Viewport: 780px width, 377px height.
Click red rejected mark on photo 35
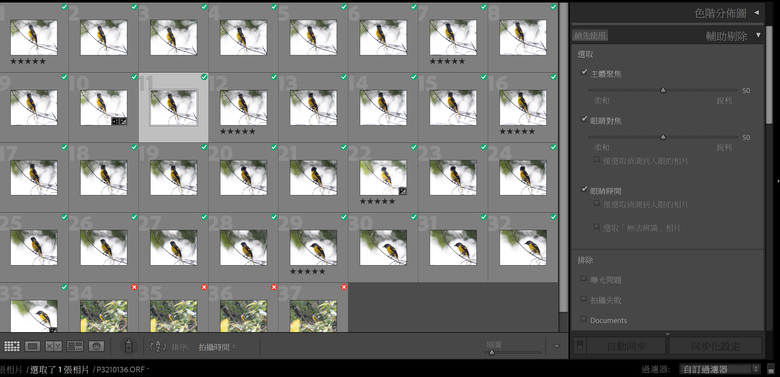pos(204,287)
